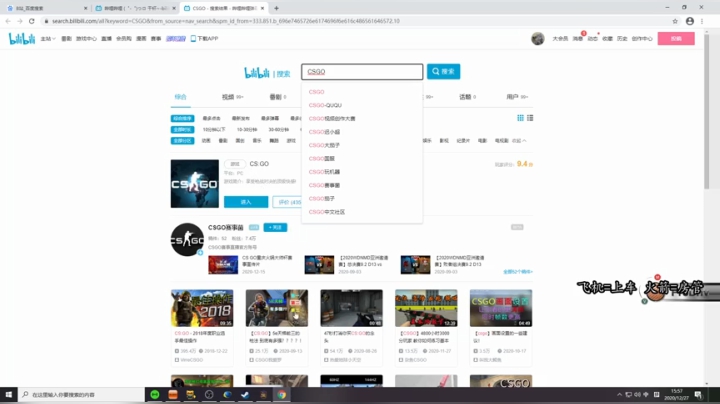Switch to list view layout icon
Viewport: 720px width, 404px height.
(x=530, y=118)
